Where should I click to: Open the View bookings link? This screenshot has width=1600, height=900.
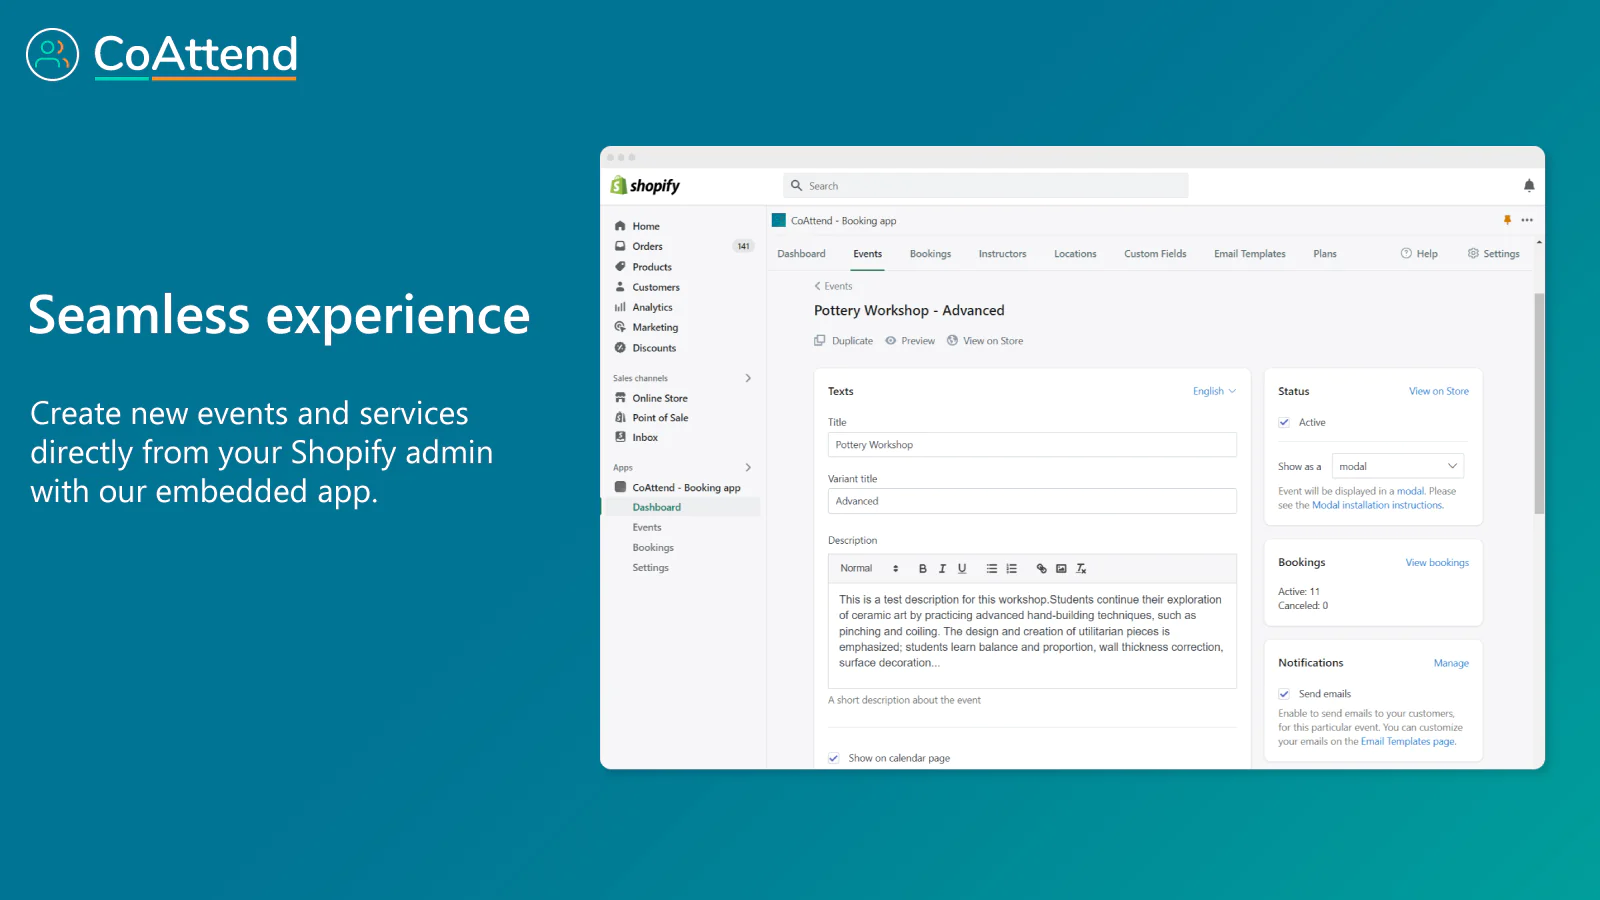pos(1437,563)
